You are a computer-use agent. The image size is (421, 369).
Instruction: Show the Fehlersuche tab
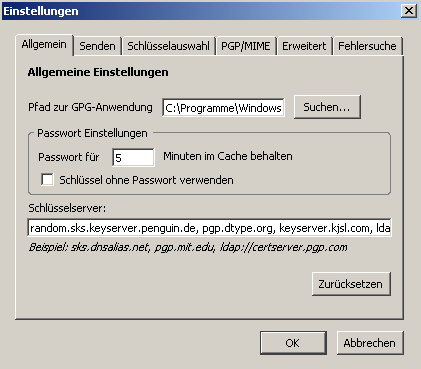click(367, 46)
